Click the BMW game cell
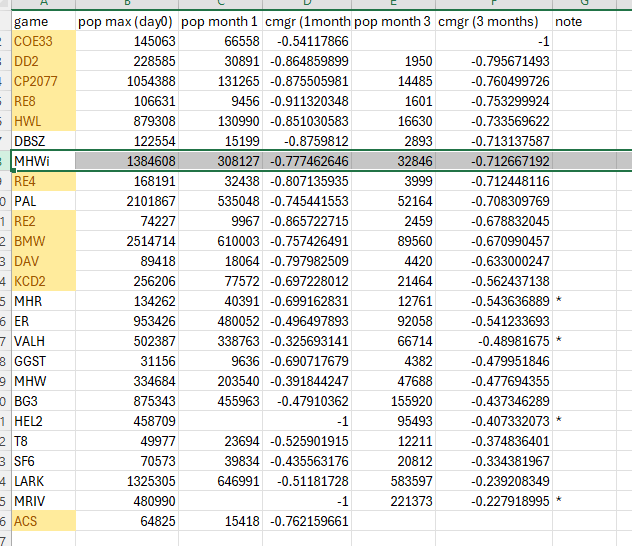The height and width of the screenshot is (546, 632). pos(44,241)
